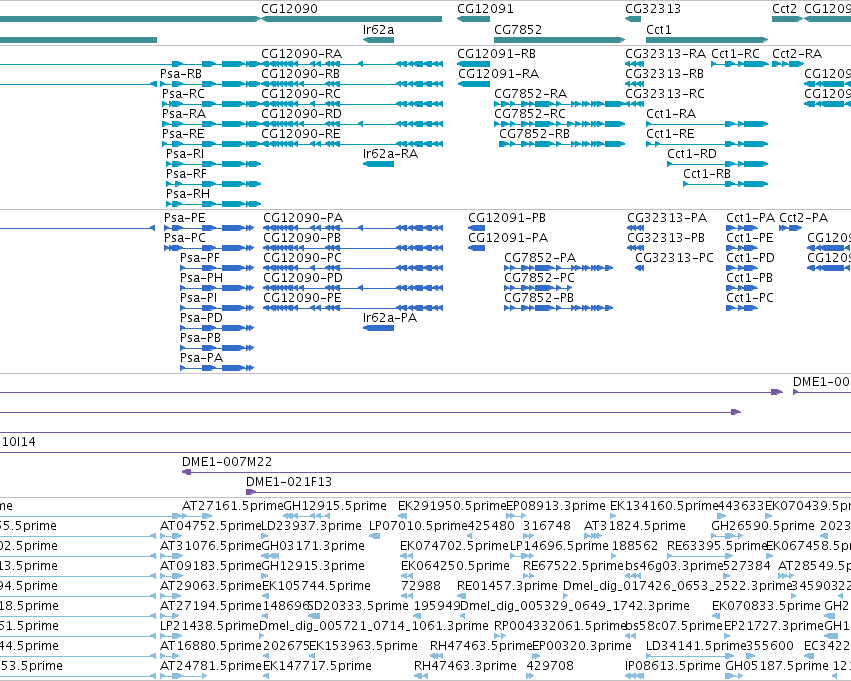Select protein Cct1-PA

(751, 218)
